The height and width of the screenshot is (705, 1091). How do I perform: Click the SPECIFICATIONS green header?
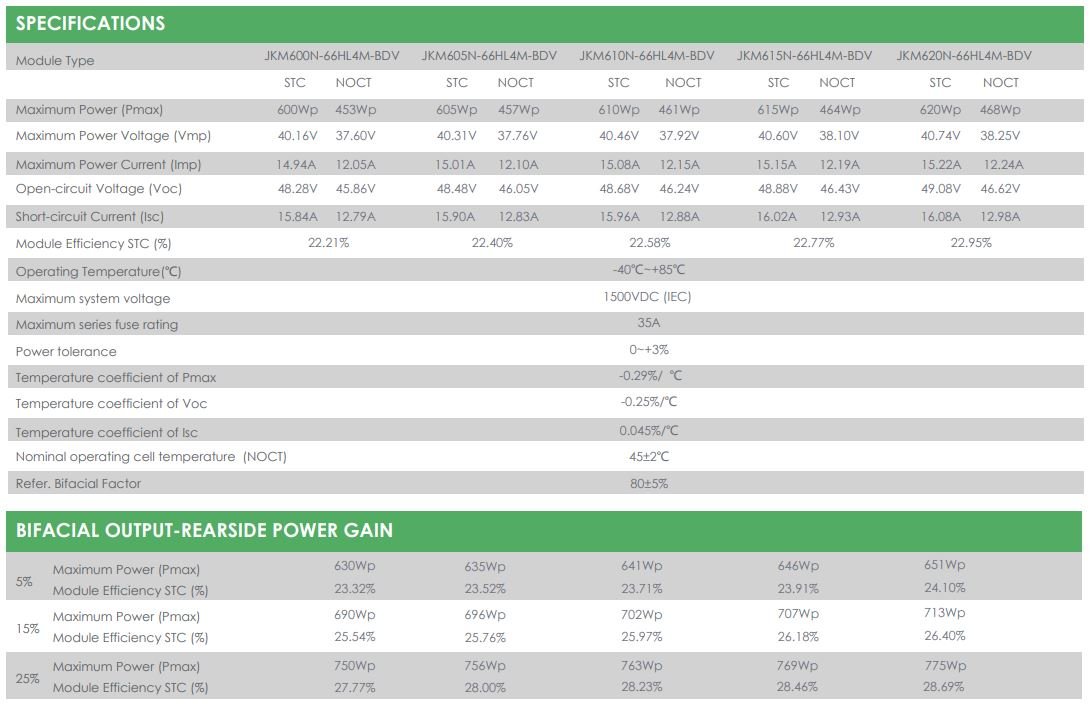tap(545, 24)
